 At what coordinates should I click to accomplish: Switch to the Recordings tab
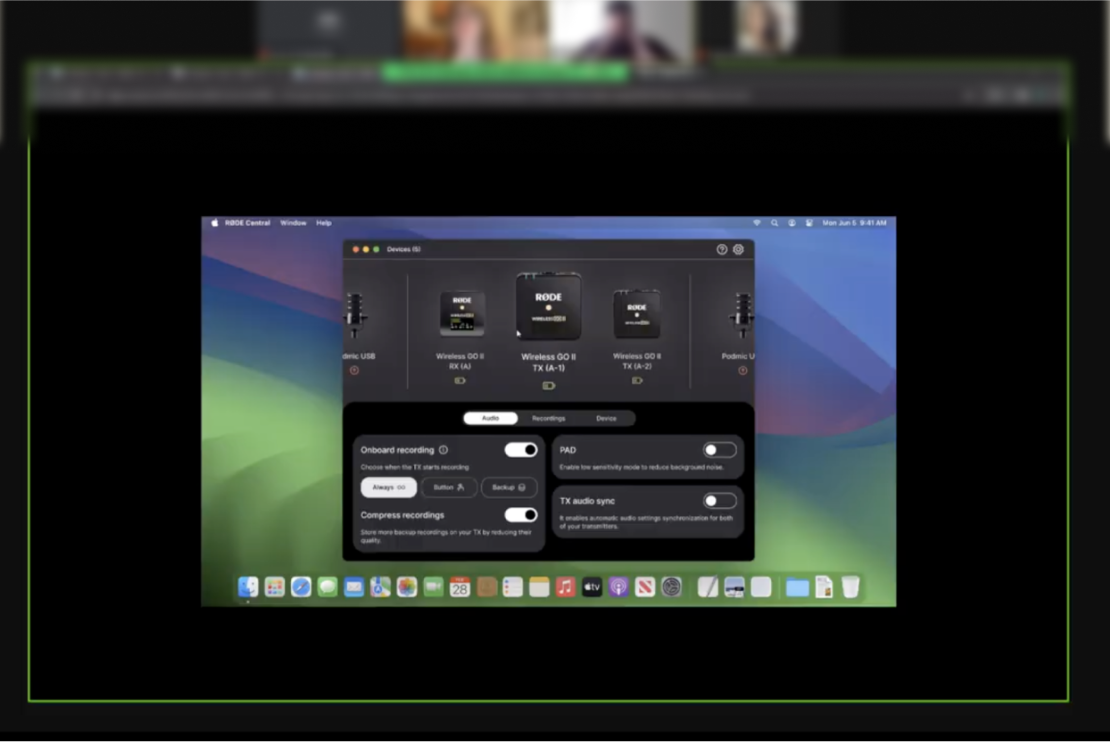click(548, 418)
